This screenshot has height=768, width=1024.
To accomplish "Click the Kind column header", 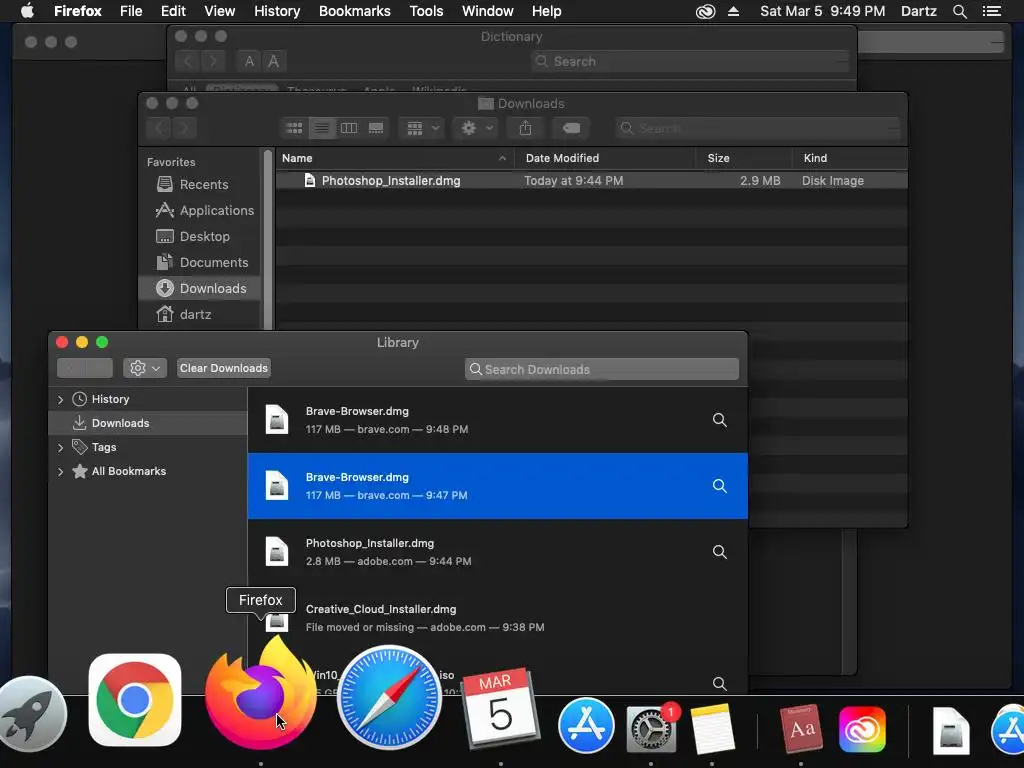I will (850, 158).
